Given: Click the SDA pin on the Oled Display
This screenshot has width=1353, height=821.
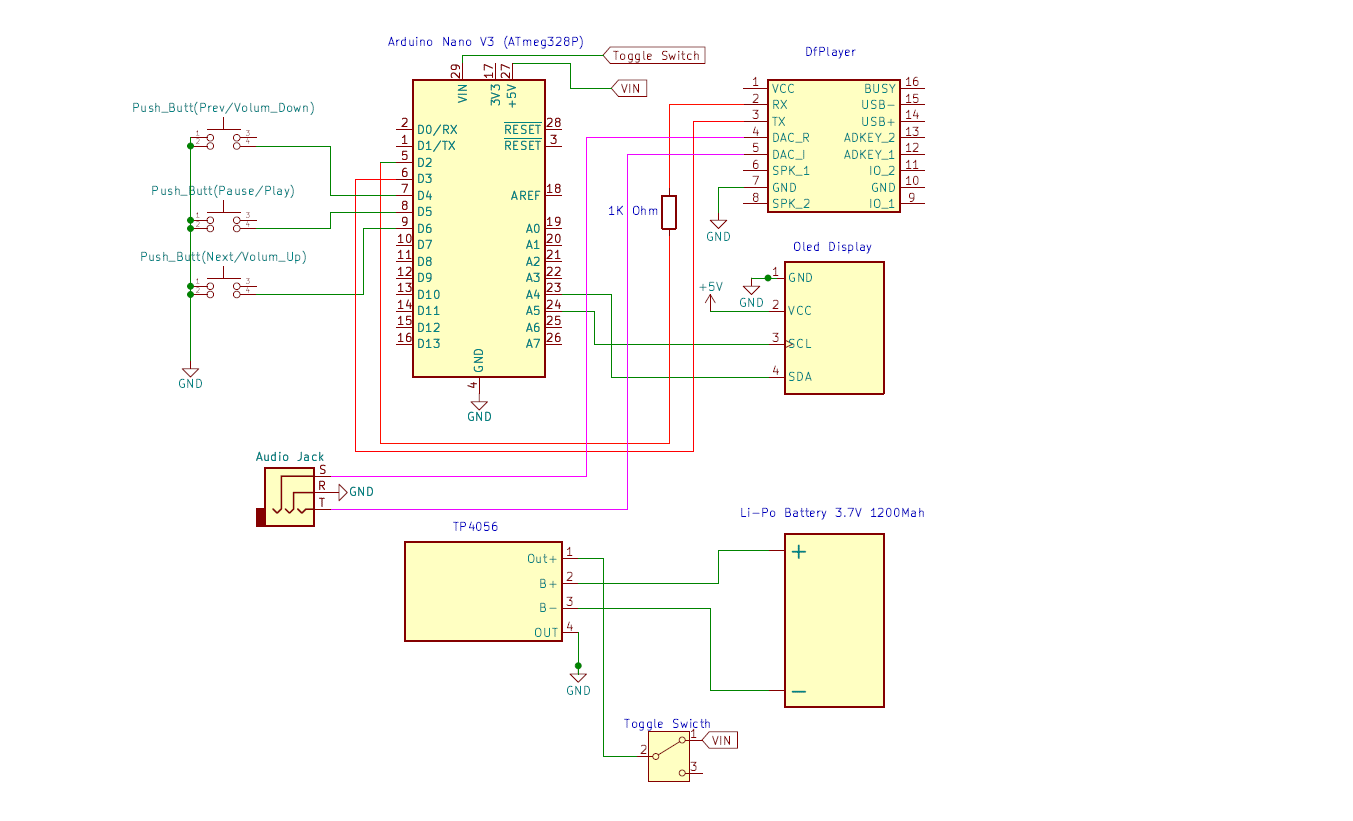Looking at the screenshot, I should pos(800,377).
